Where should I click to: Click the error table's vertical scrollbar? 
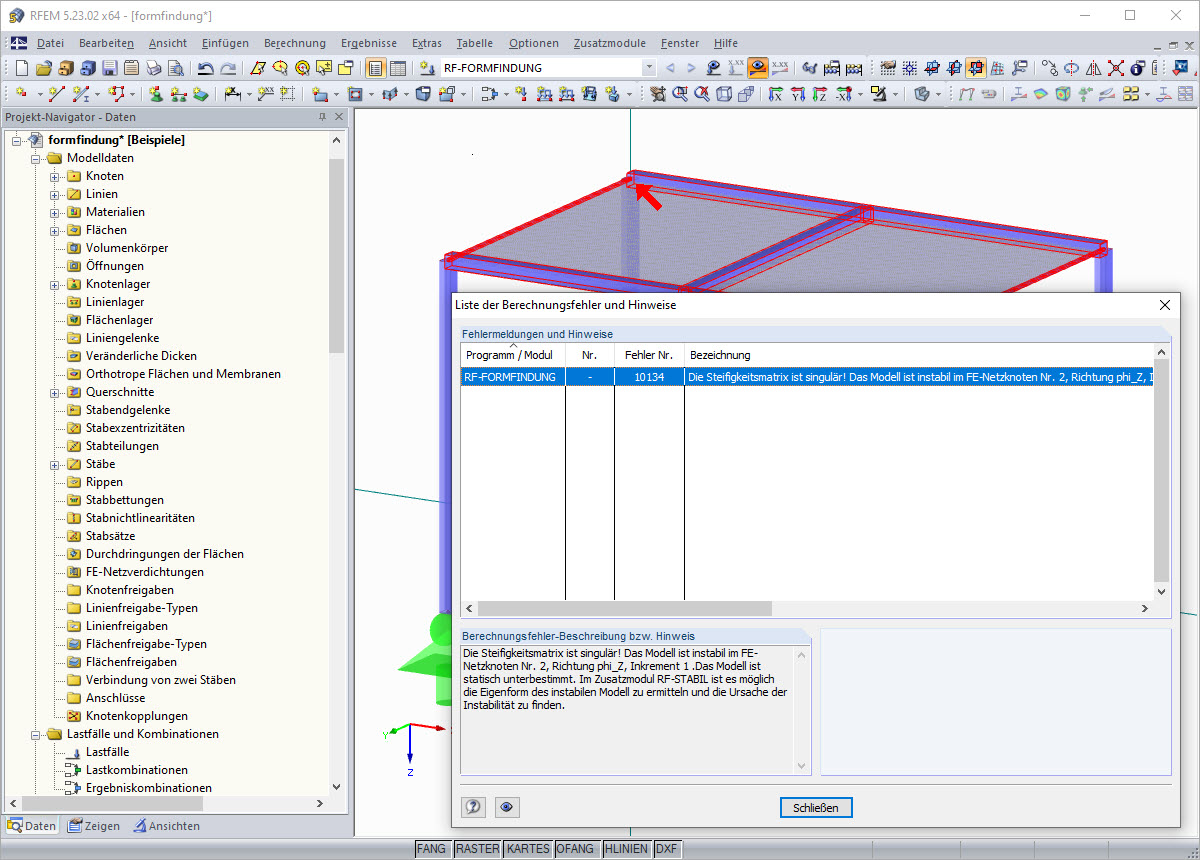tap(1161, 472)
